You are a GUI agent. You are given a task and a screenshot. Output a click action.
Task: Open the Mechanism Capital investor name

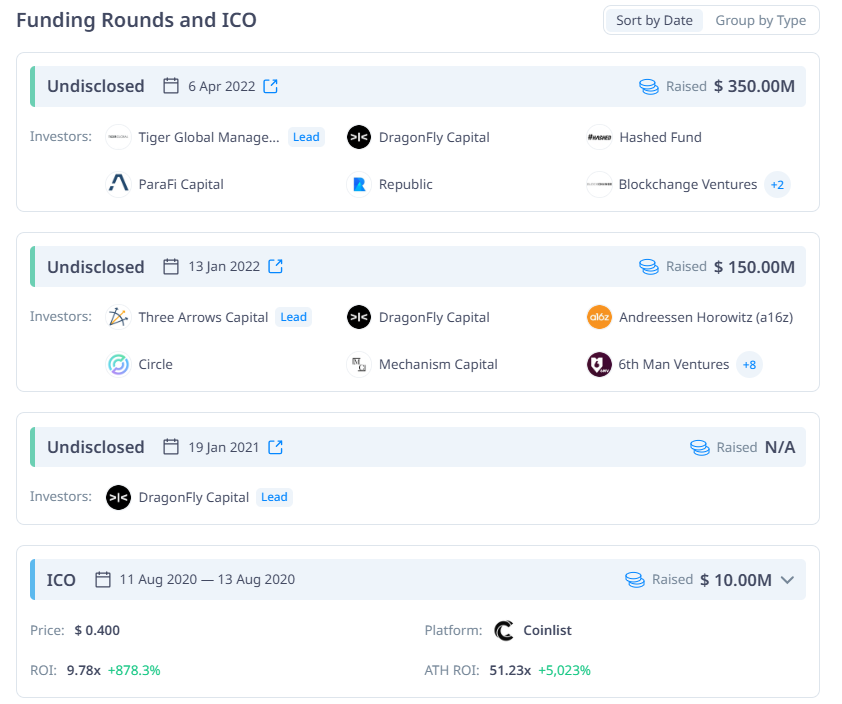(438, 365)
